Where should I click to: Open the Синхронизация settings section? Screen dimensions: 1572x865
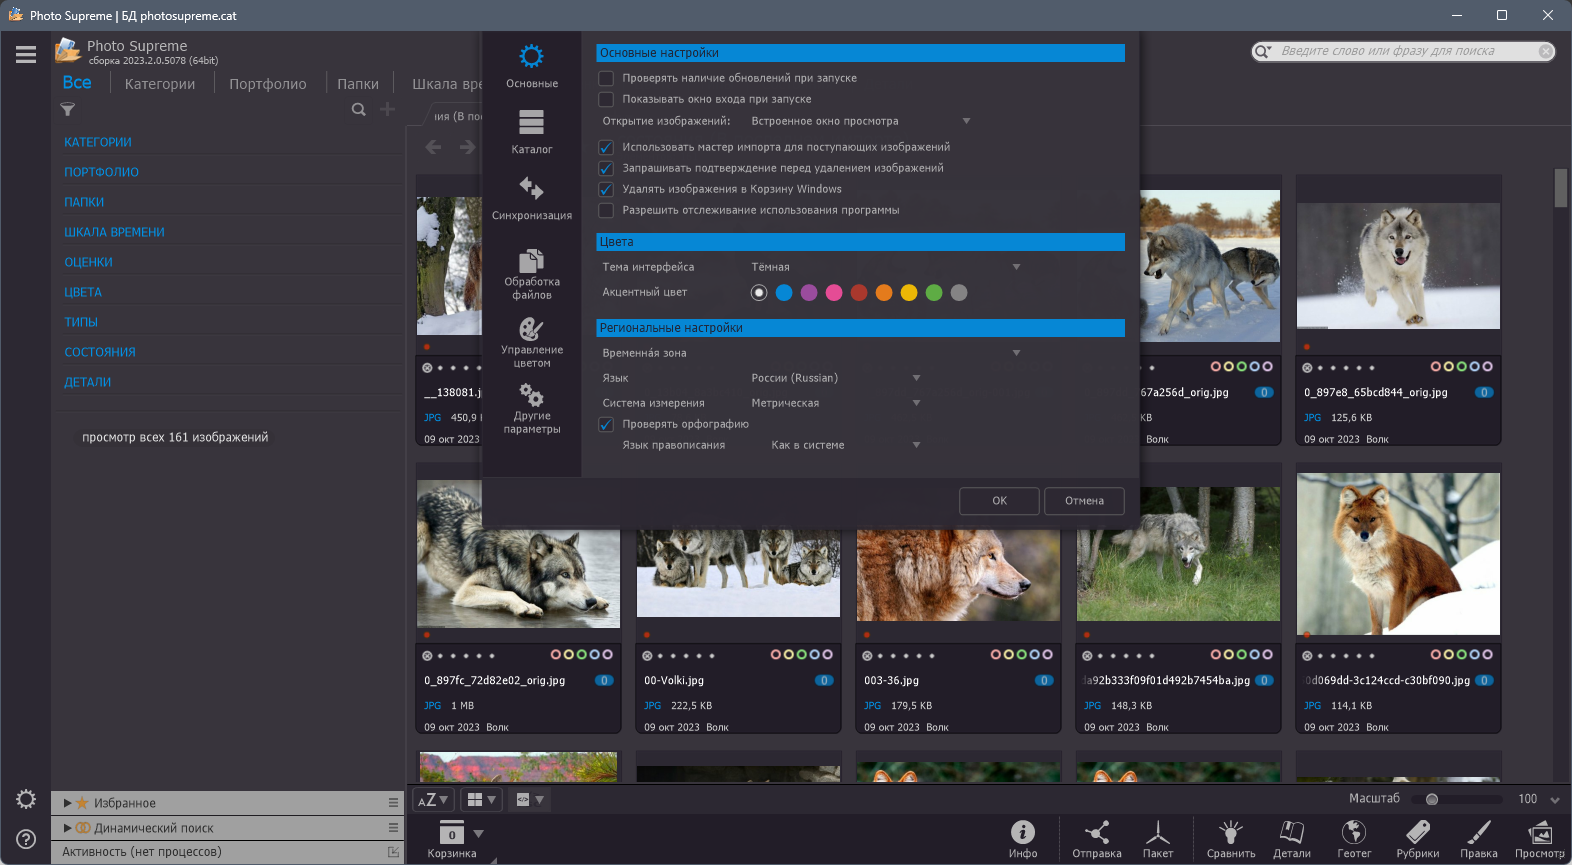pyautogui.click(x=531, y=198)
